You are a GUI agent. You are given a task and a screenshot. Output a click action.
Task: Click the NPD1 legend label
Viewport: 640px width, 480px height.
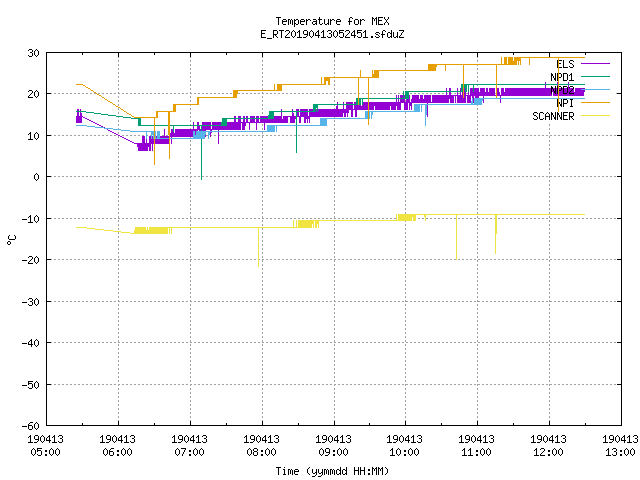click(562, 77)
